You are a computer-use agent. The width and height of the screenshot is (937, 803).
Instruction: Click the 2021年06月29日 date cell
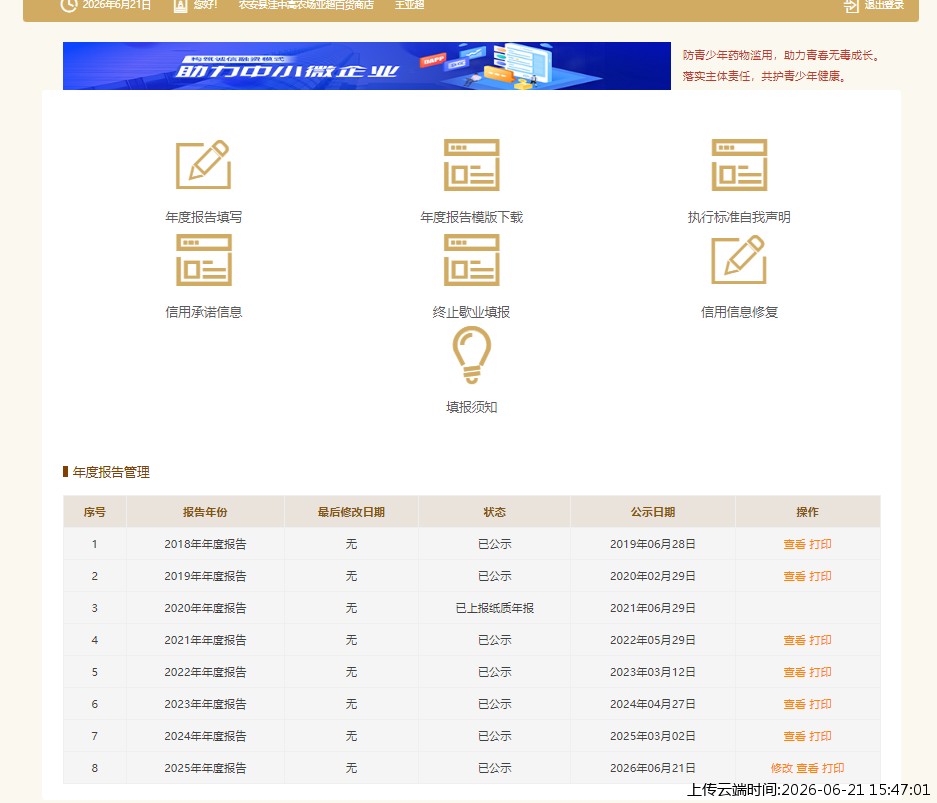(x=653, y=608)
